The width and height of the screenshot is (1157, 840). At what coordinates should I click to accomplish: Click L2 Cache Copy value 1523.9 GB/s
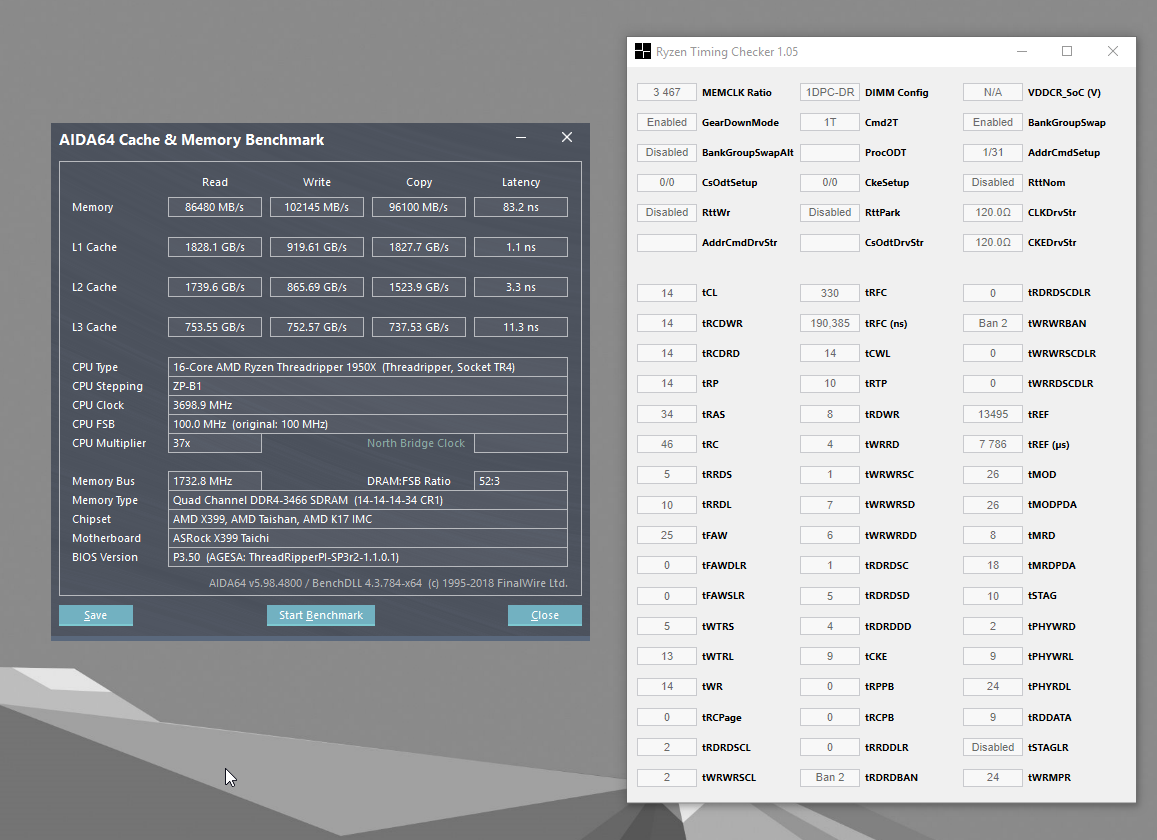[418, 286]
